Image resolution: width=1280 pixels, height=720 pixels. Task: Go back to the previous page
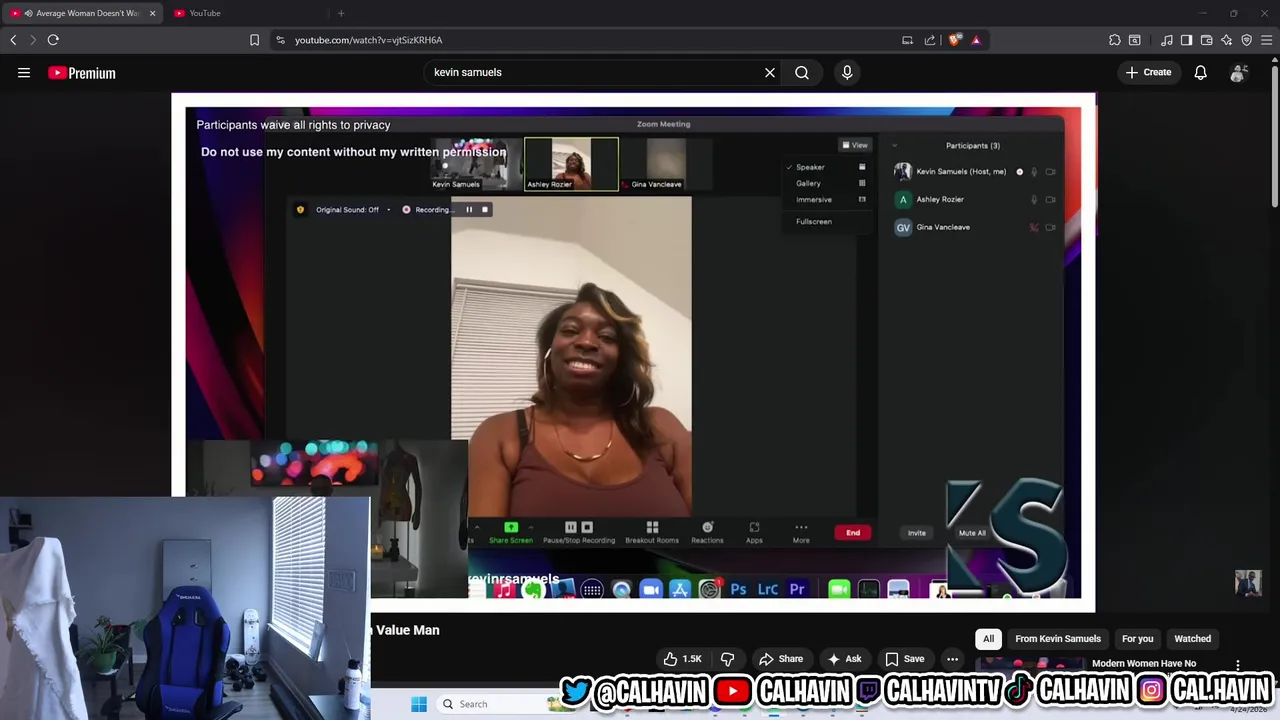coord(13,40)
